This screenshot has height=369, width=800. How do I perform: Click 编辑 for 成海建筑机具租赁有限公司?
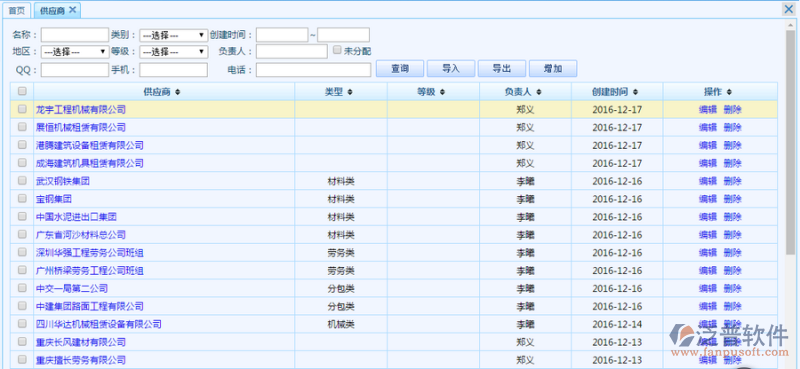coord(708,163)
